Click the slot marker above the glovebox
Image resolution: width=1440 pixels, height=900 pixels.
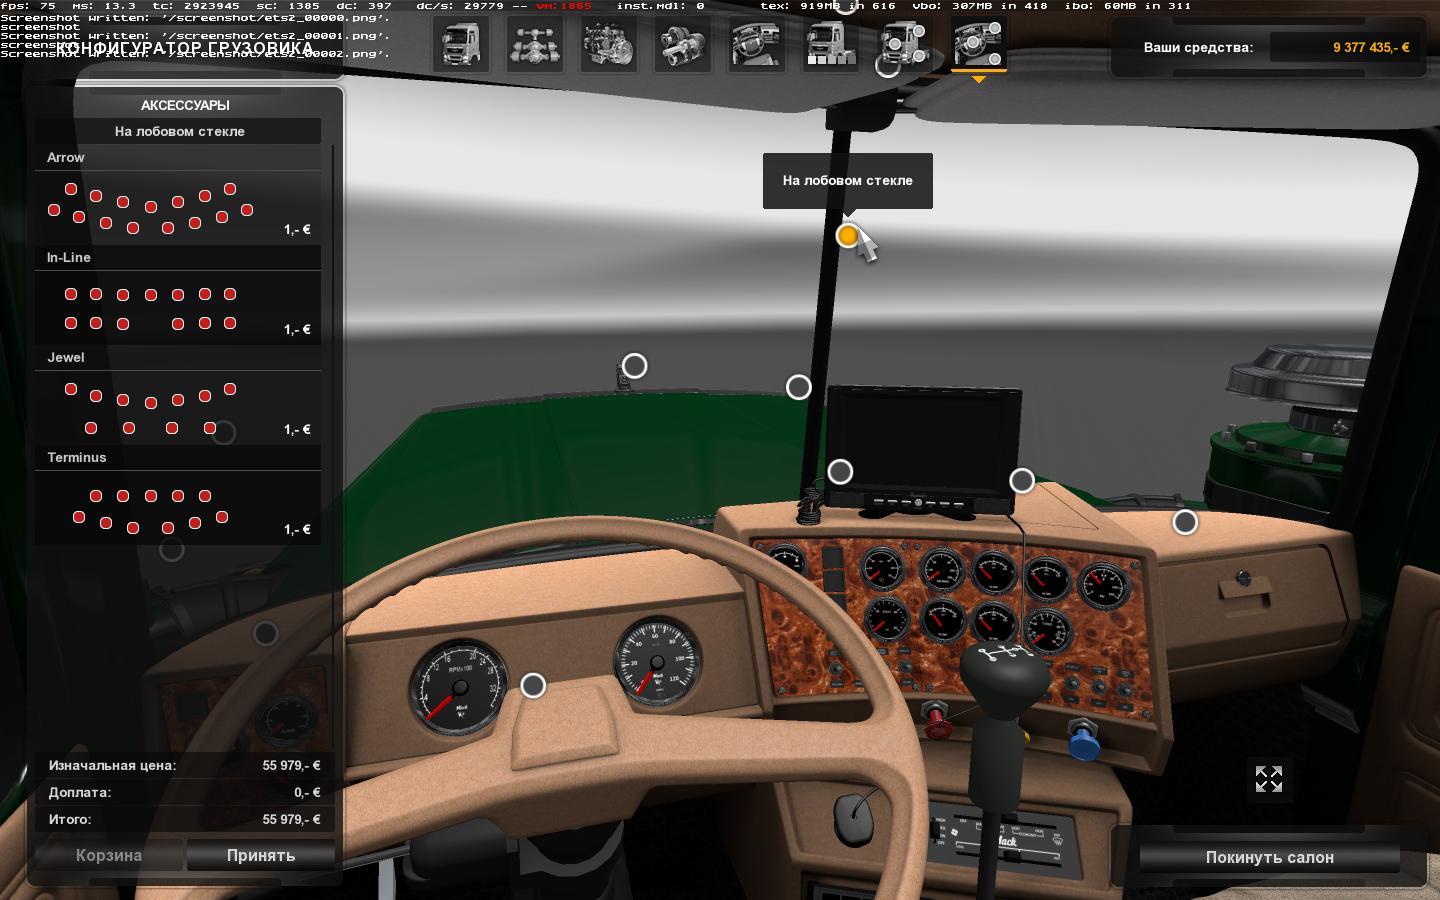1185,522
